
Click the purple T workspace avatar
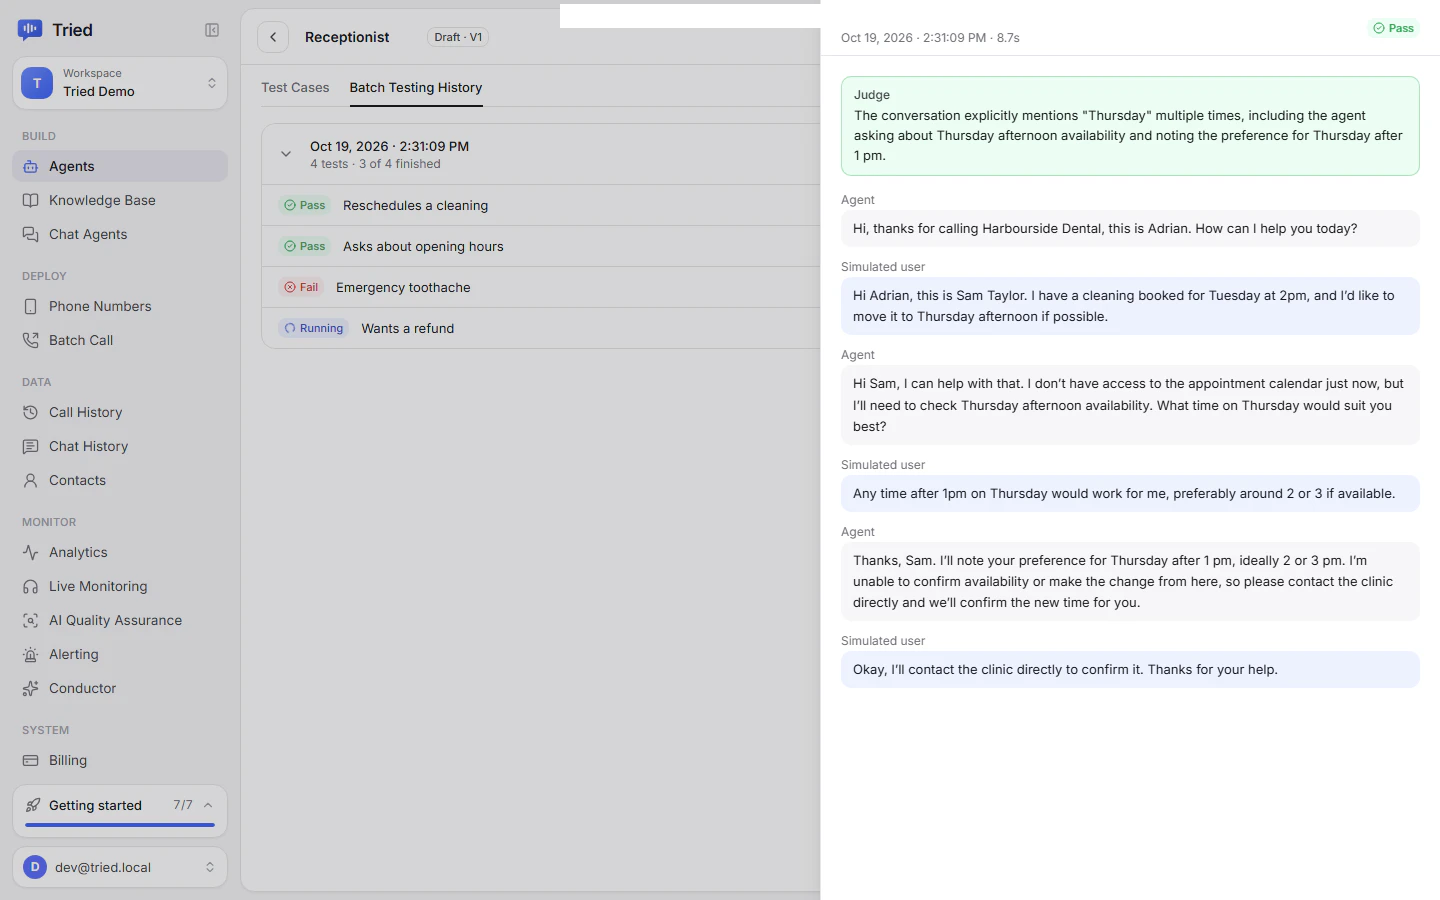[x=37, y=83]
